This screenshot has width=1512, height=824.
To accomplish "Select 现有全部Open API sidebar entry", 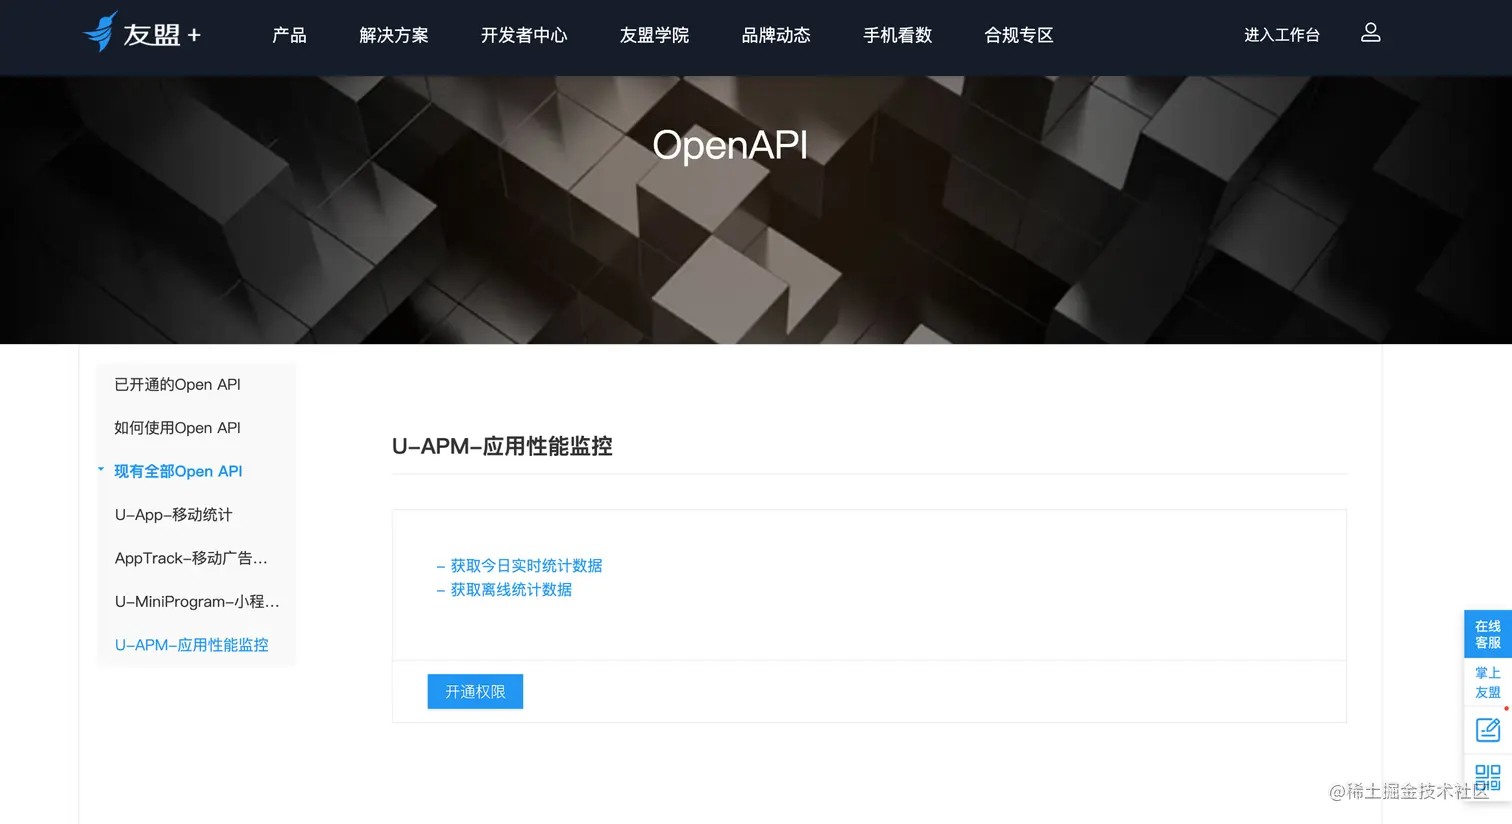I will click(x=178, y=471).
